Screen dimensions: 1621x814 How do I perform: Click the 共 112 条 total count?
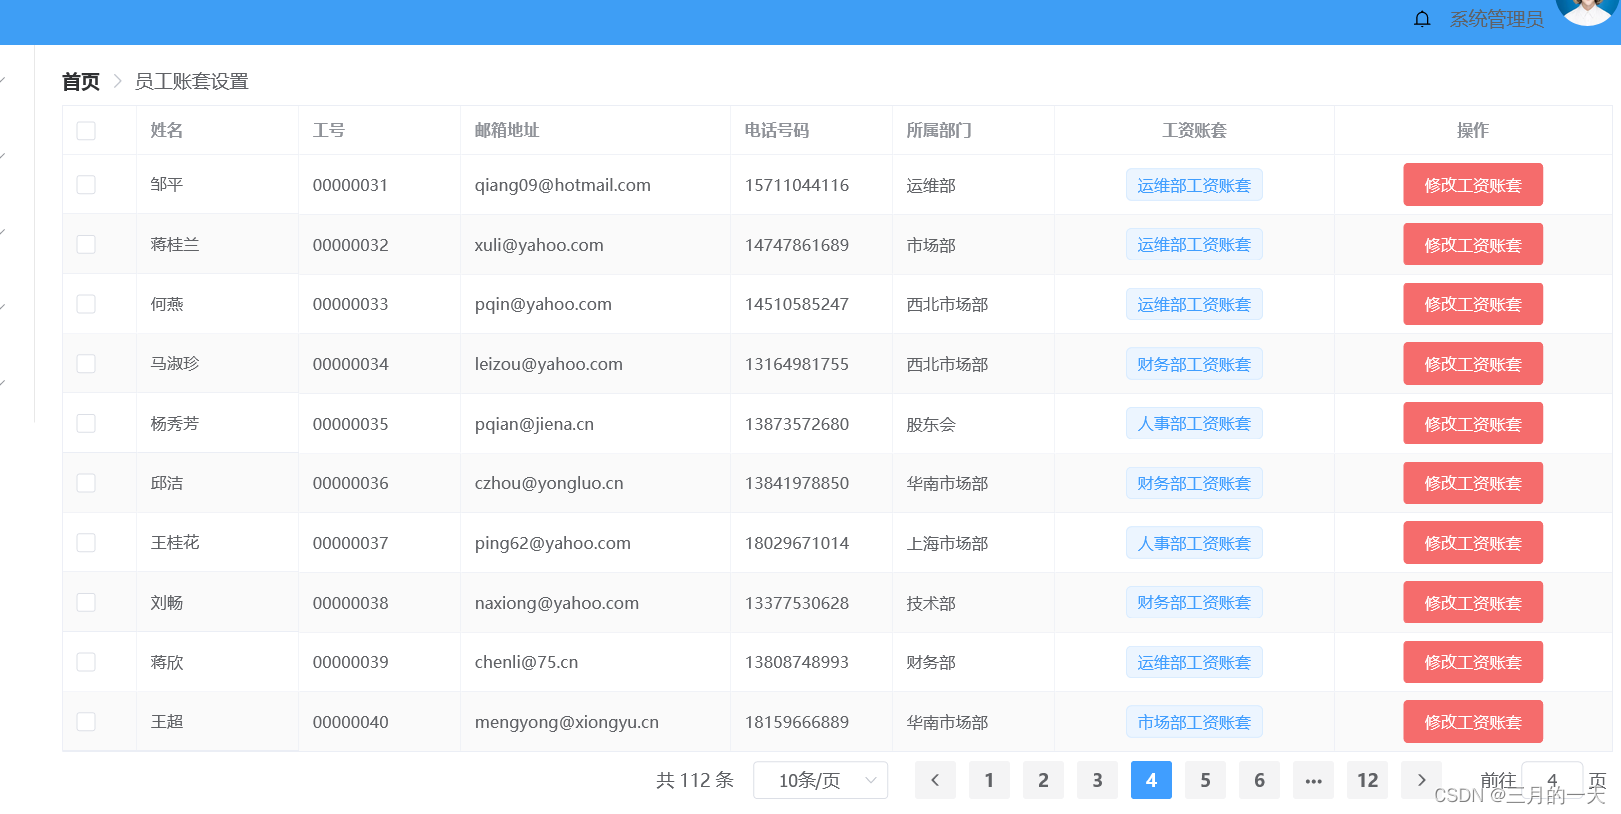click(x=695, y=780)
